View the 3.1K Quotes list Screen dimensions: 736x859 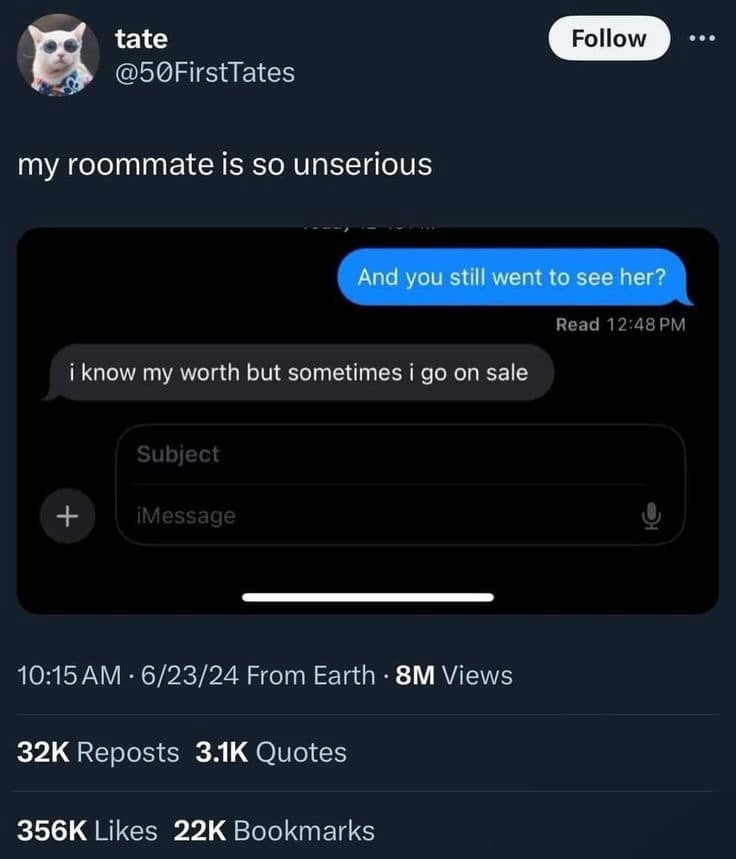point(269,752)
